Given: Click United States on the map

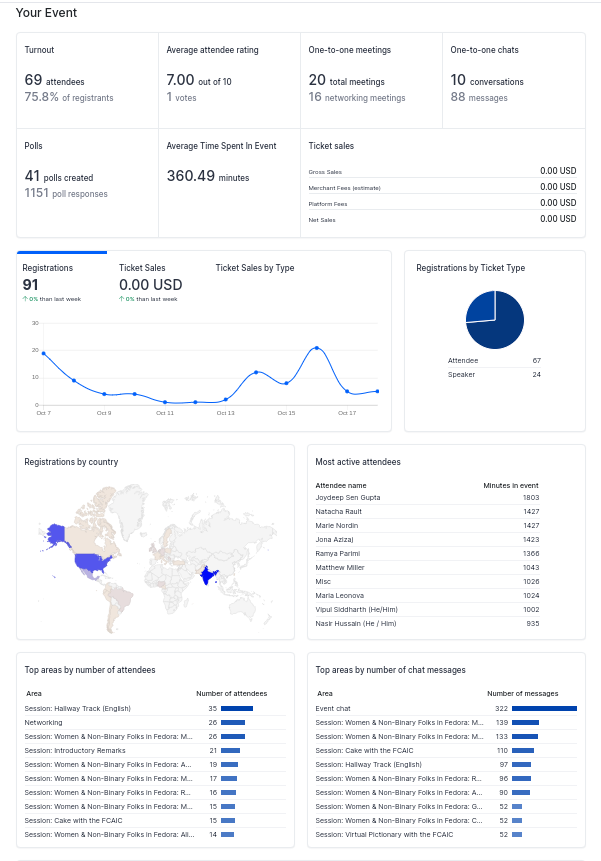Looking at the screenshot, I should 92,562.
